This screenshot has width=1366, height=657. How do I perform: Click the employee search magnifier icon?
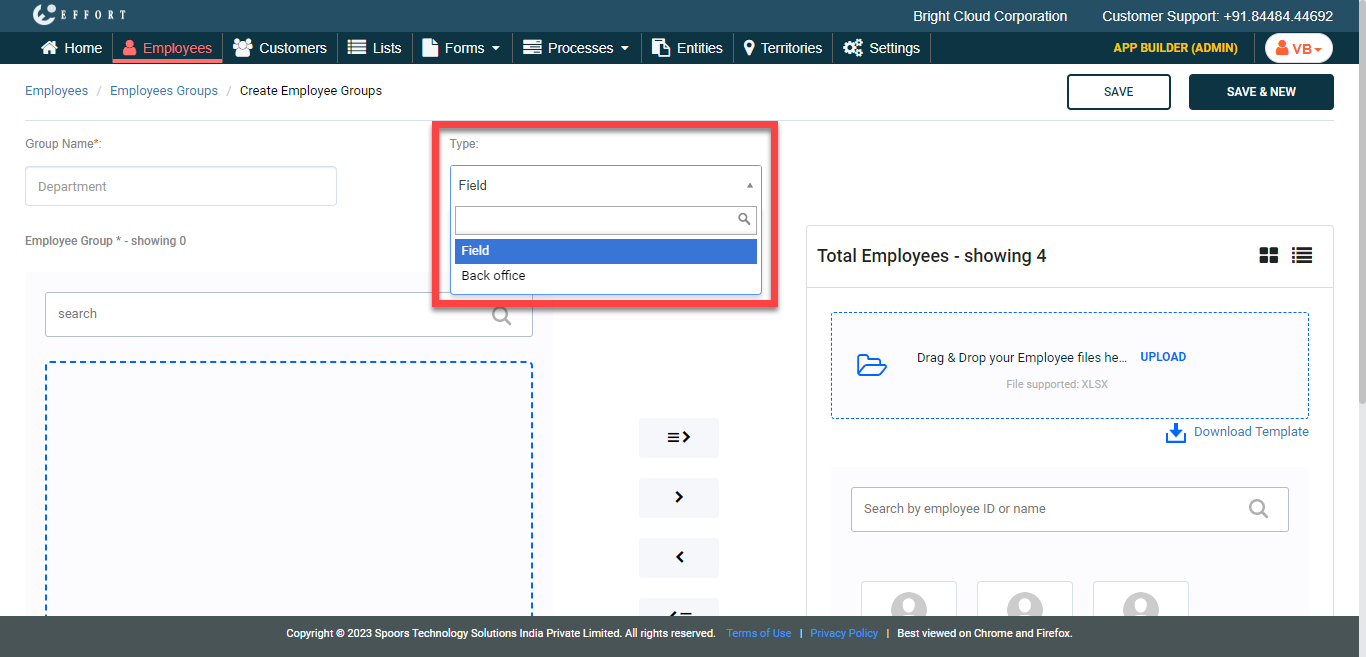[x=1258, y=509]
